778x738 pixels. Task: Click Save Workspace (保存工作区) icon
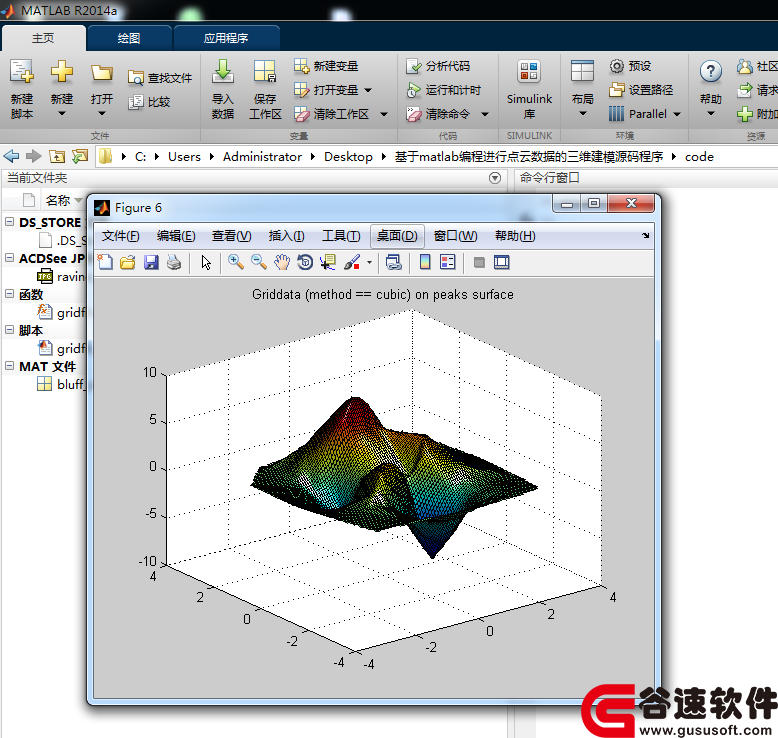265,72
